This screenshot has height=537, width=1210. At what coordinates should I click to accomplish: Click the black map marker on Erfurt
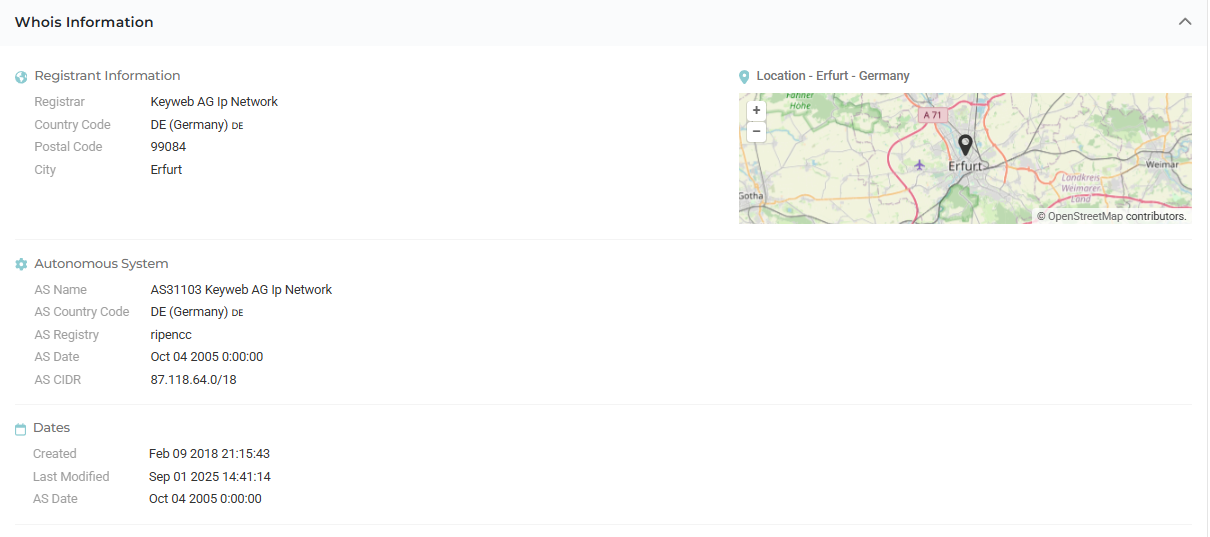click(965, 146)
